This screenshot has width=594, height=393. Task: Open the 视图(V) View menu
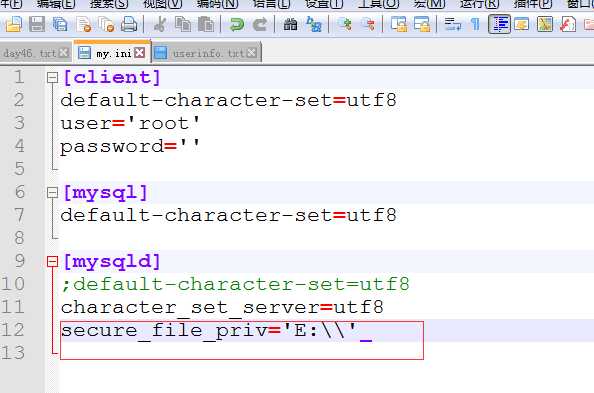[163, 4]
